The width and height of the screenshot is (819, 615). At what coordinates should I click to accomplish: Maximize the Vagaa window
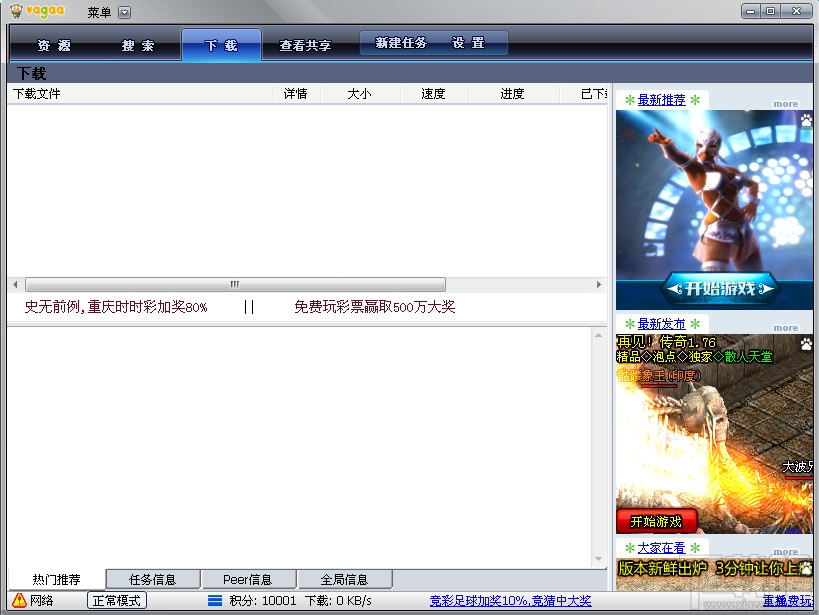[x=770, y=11]
